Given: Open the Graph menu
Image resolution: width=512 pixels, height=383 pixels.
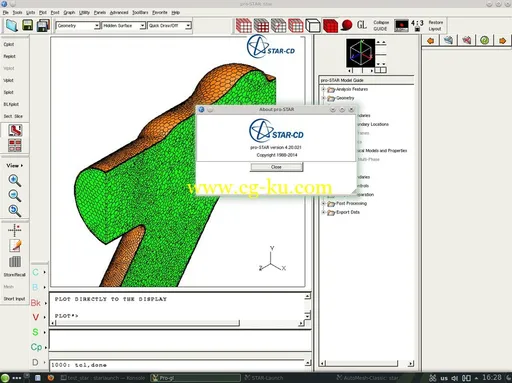Looking at the screenshot, I should click(x=69, y=12).
